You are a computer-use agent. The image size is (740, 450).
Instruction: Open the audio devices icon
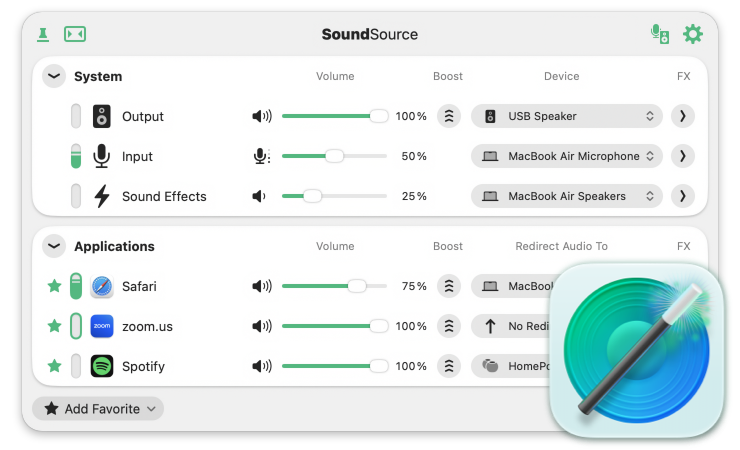(660, 34)
